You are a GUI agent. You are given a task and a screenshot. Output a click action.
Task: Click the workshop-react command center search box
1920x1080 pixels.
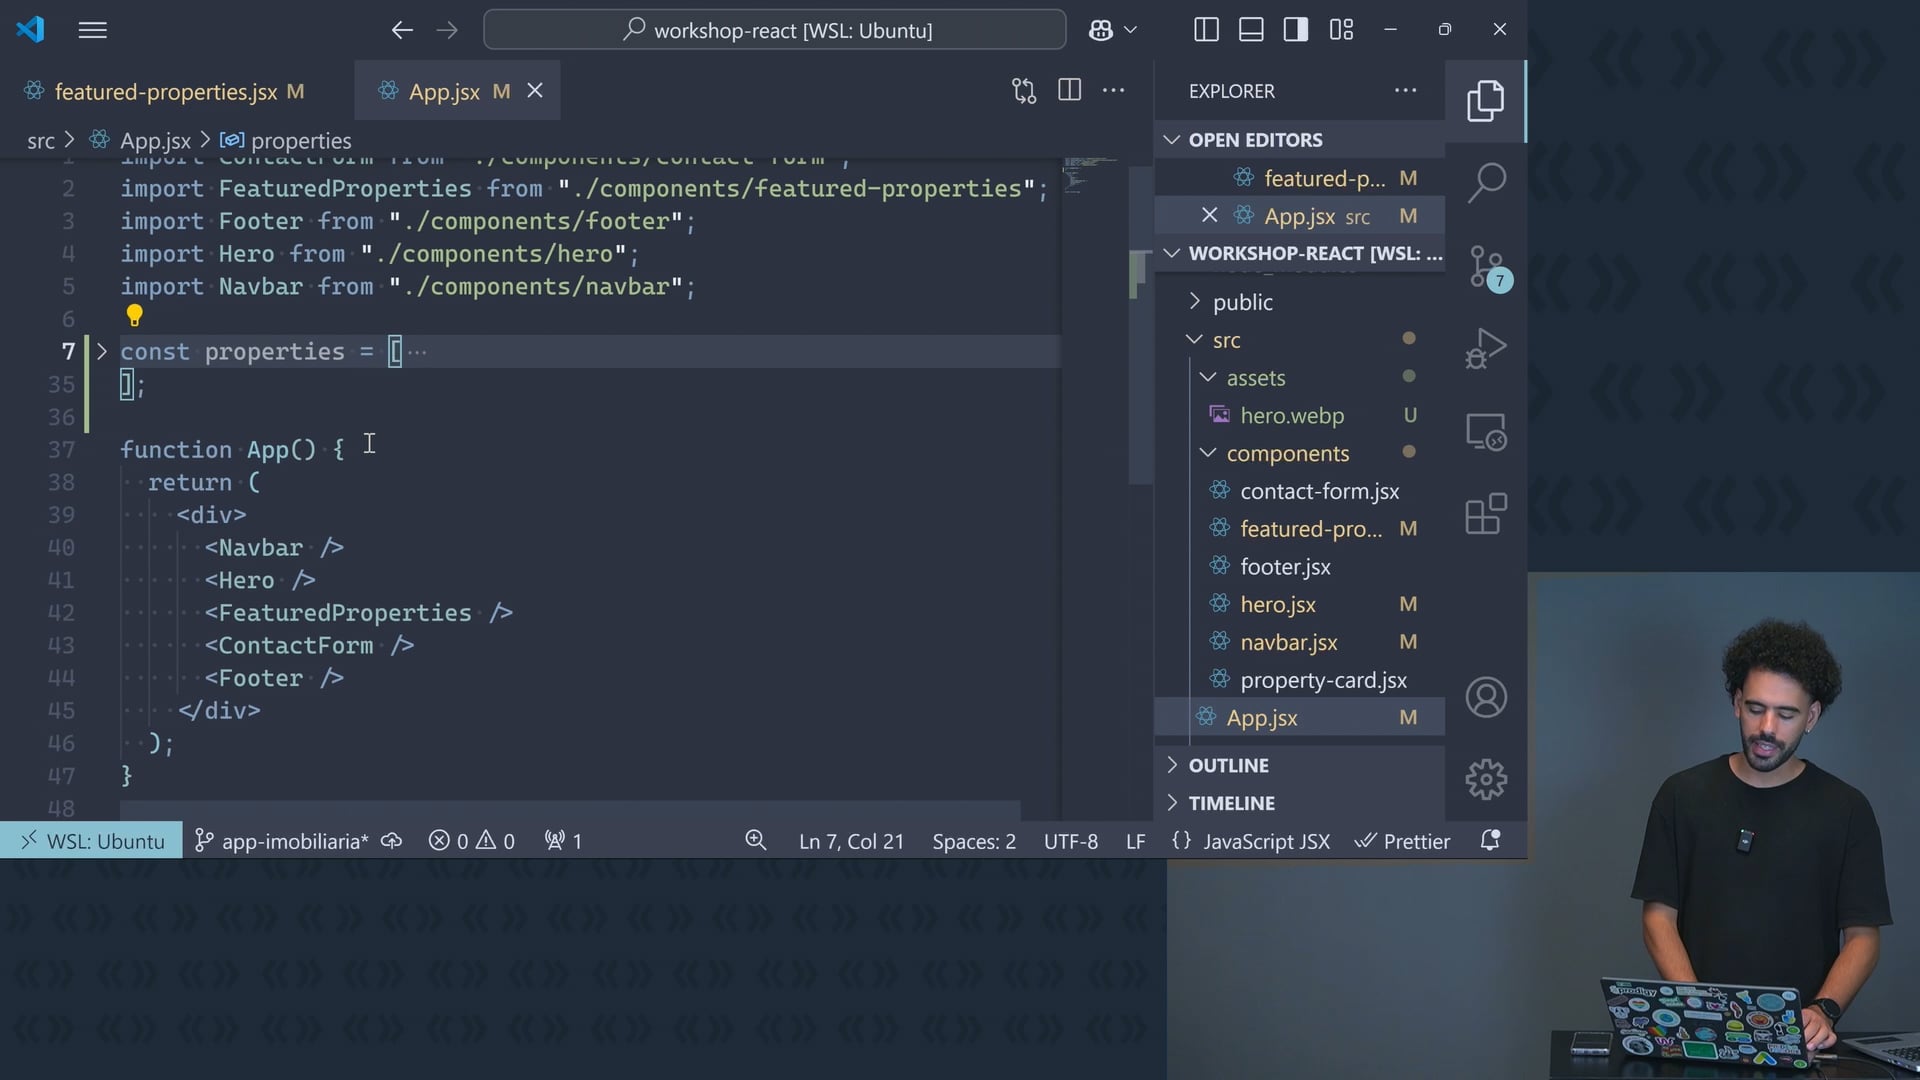pyautogui.click(x=775, y=30)
